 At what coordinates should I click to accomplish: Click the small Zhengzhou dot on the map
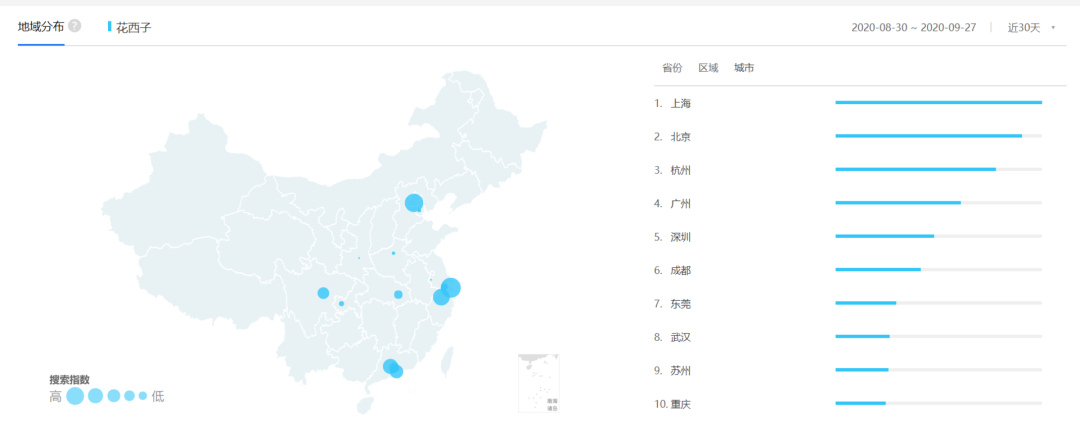(393, 253)
